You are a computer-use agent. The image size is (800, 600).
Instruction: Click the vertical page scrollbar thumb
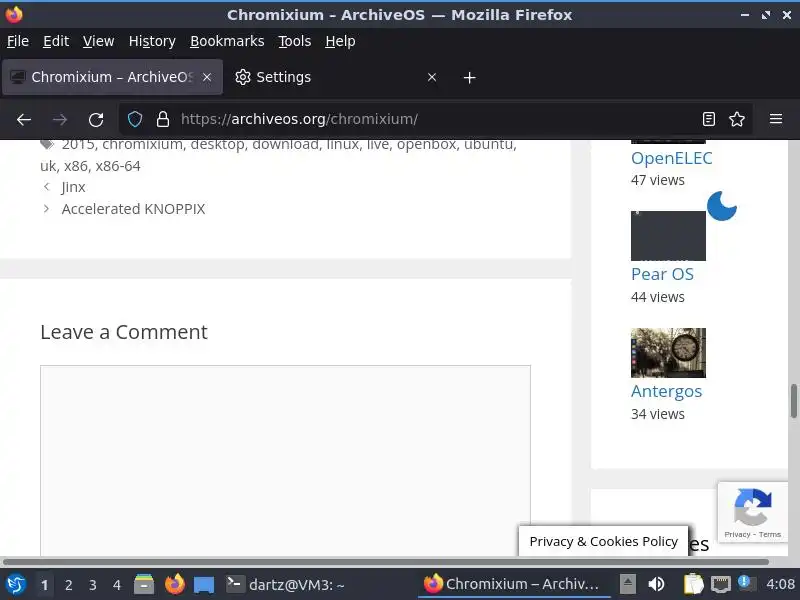pyautogui.click(x=794, y=401)
